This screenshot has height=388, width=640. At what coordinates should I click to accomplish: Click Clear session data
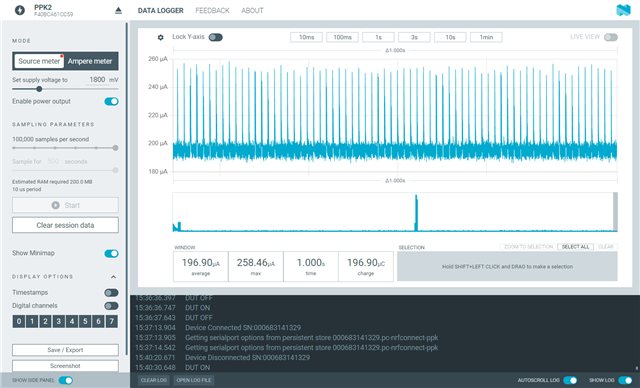[x=65, y=225]
